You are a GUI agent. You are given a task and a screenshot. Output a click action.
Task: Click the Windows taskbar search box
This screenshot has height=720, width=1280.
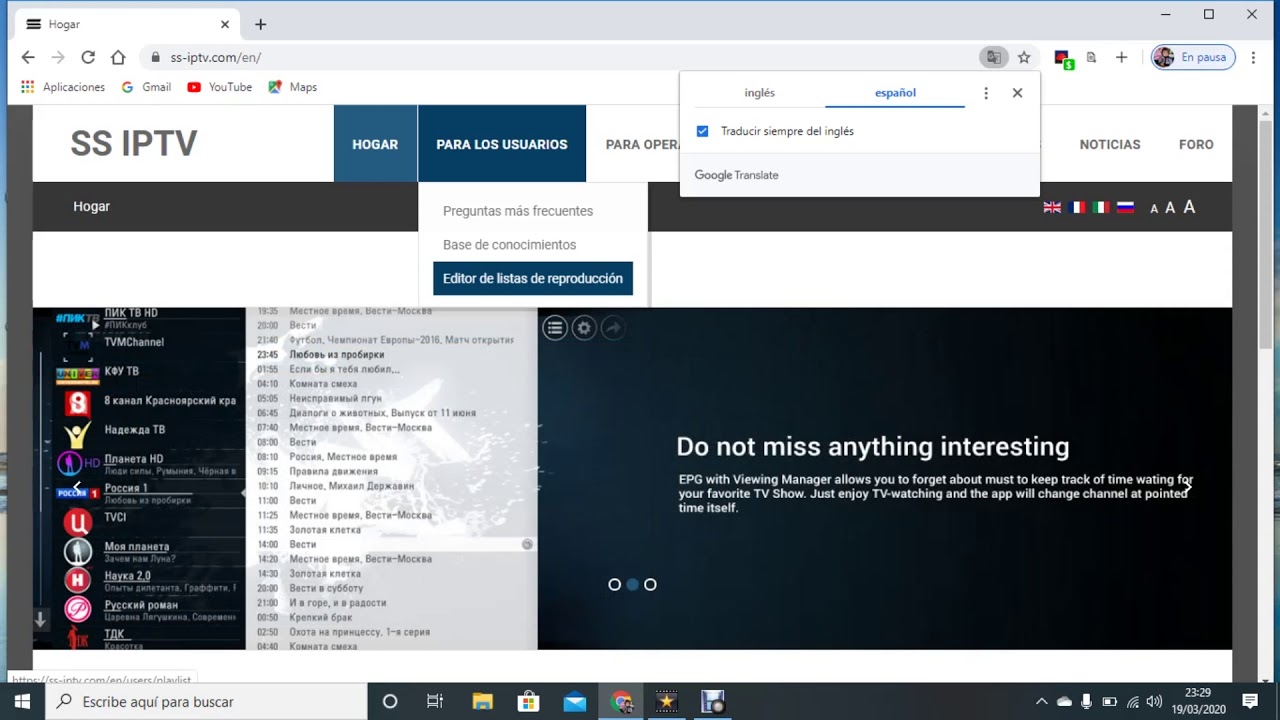pos(207,701)
